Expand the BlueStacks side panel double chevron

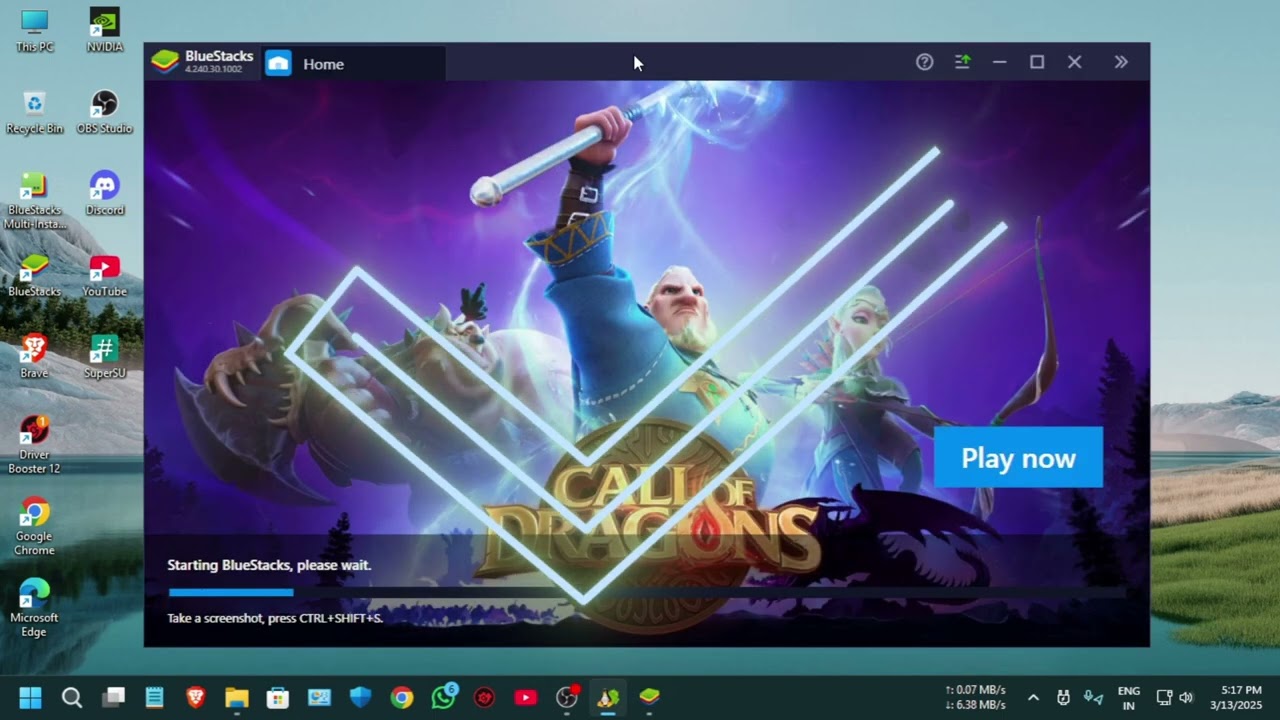click(x=1121, y=62)
